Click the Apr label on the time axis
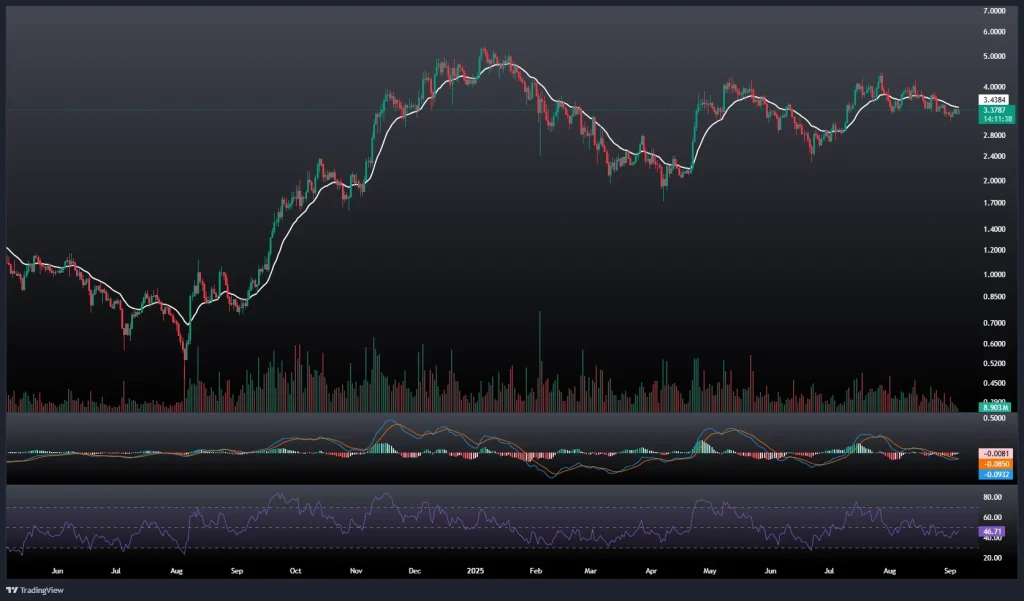The height and width of the screenshot is (601, 1024). (x=651, y=569)
